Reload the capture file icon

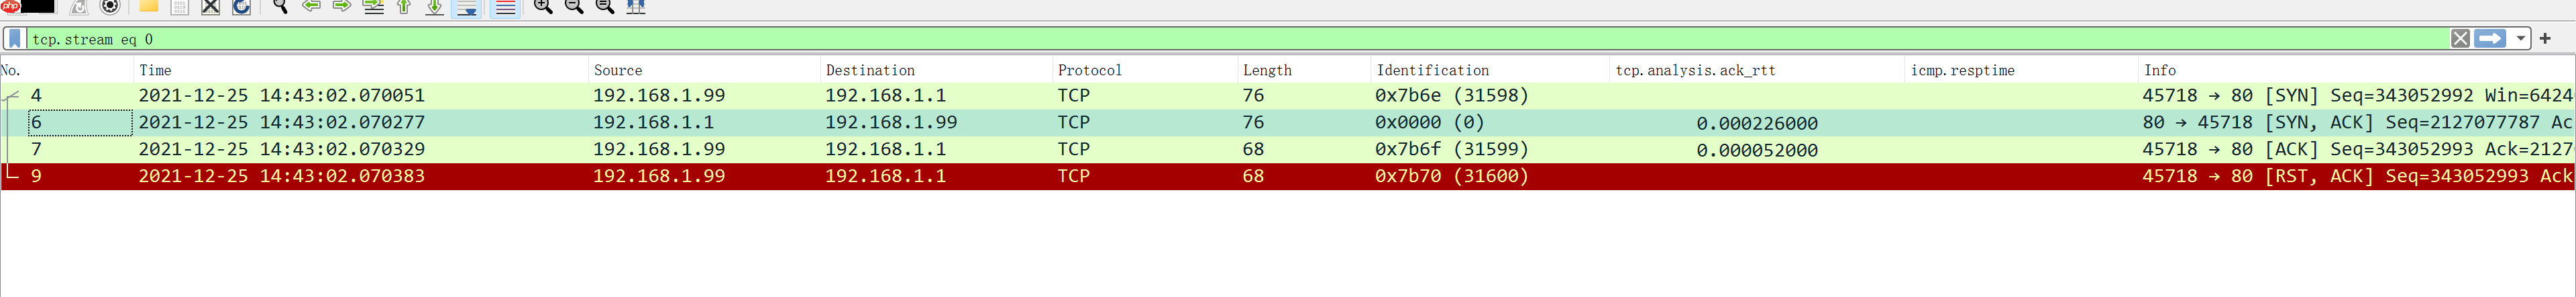point(242,6)
